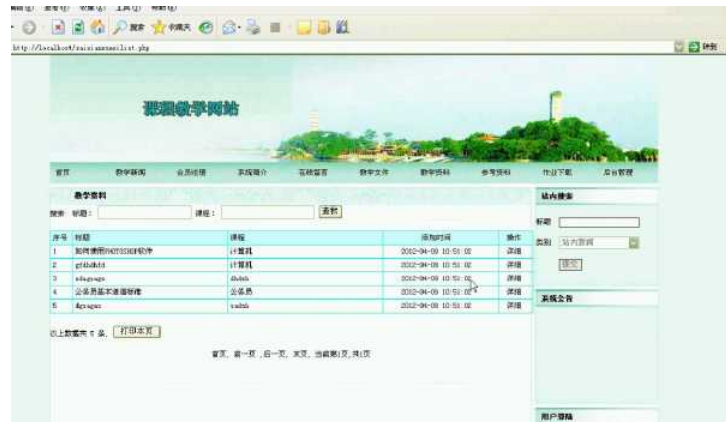Open the 会员注册 navigation item
The width and height of the screenshot is (726, 431).
tap(191, 173)
